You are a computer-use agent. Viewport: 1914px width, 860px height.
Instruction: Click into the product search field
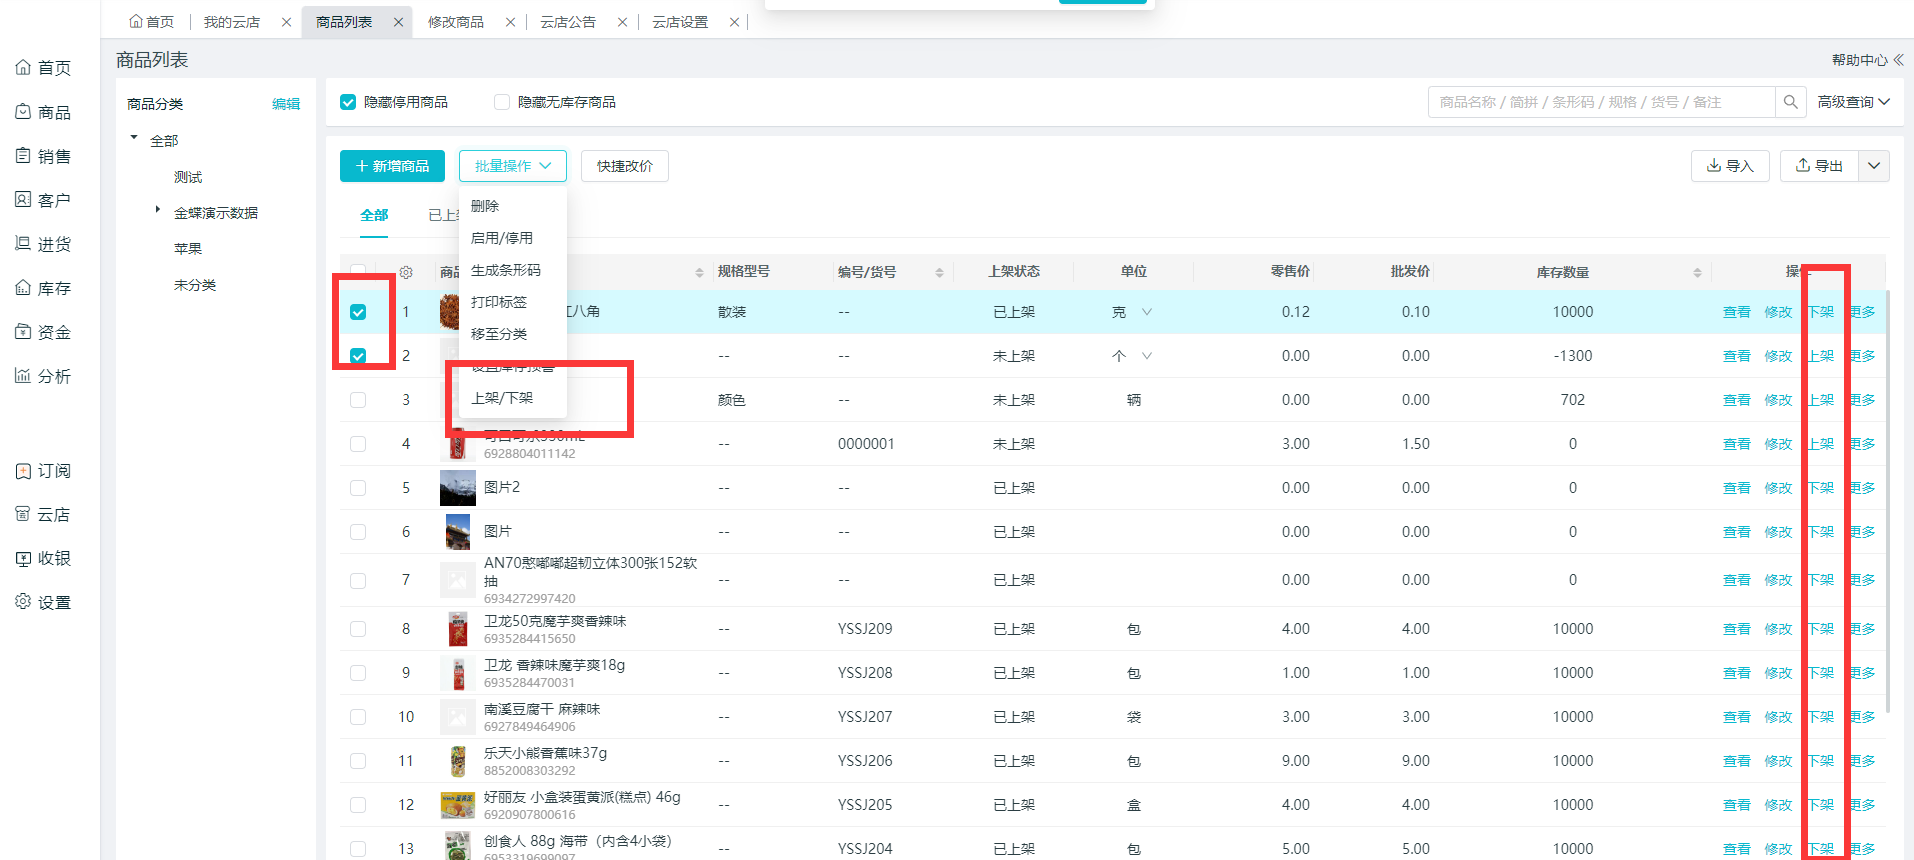click(1601, 102)
